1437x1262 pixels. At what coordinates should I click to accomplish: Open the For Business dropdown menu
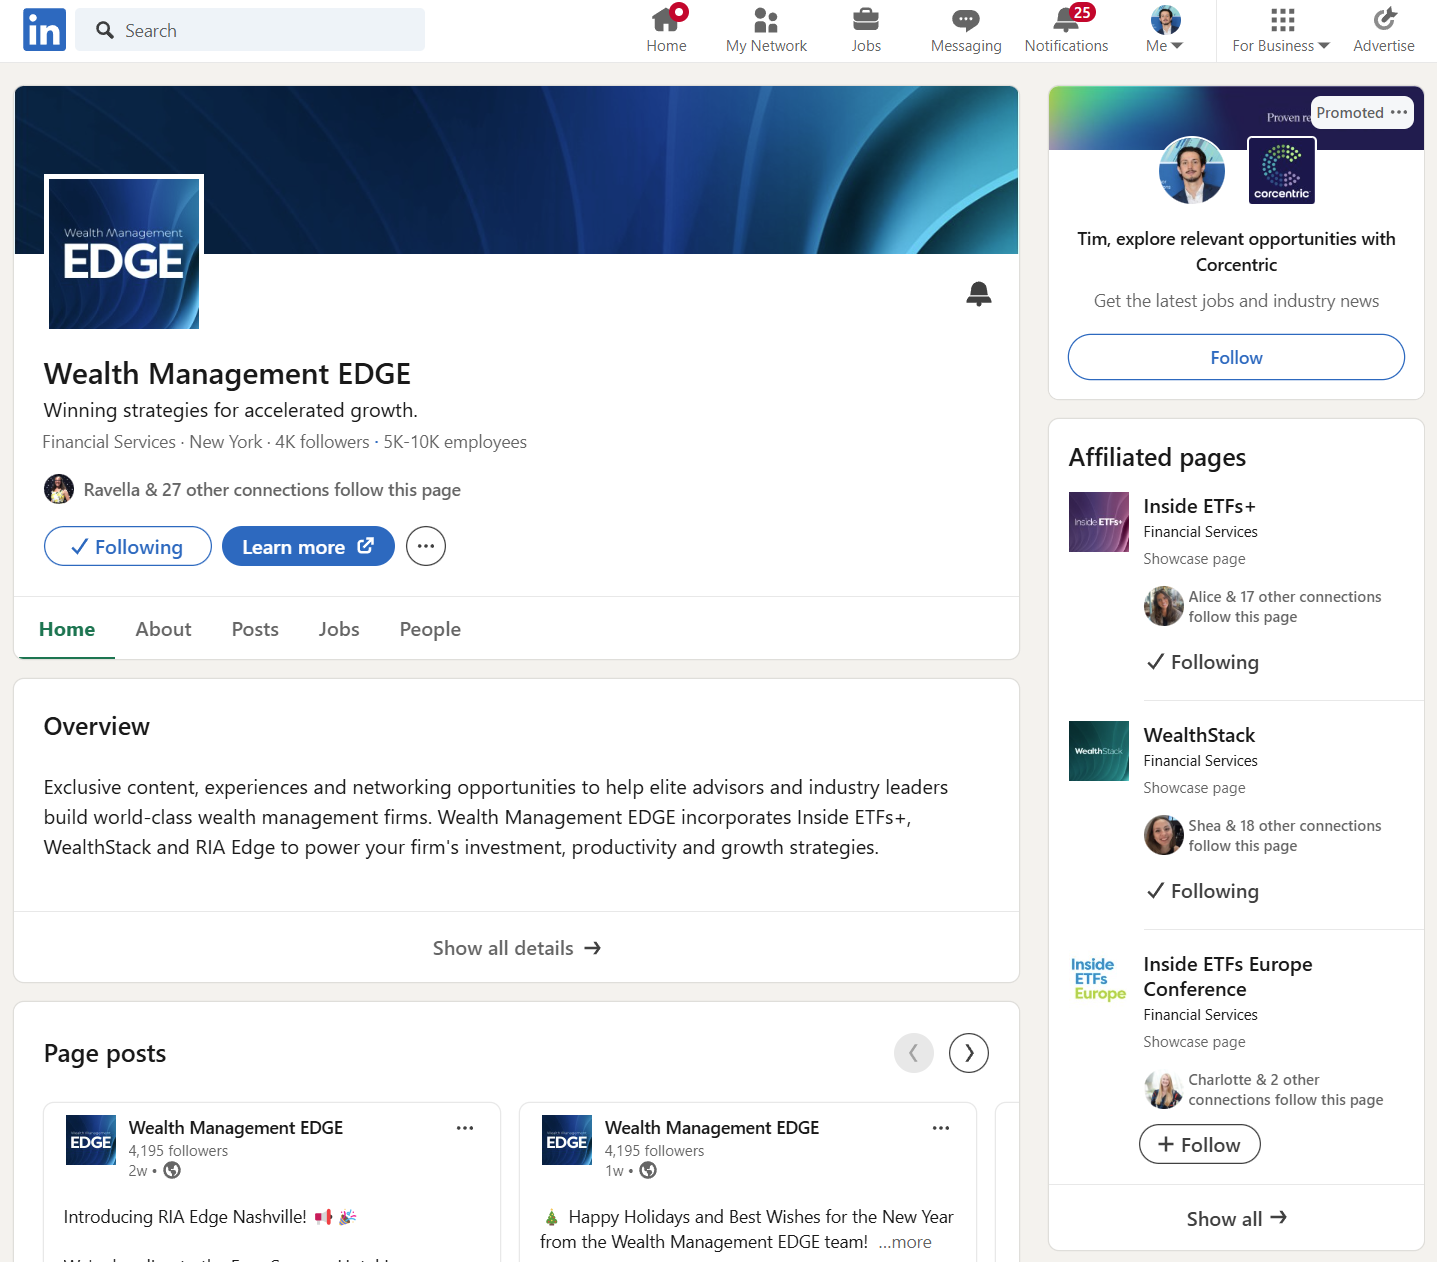click(1281, 30)
